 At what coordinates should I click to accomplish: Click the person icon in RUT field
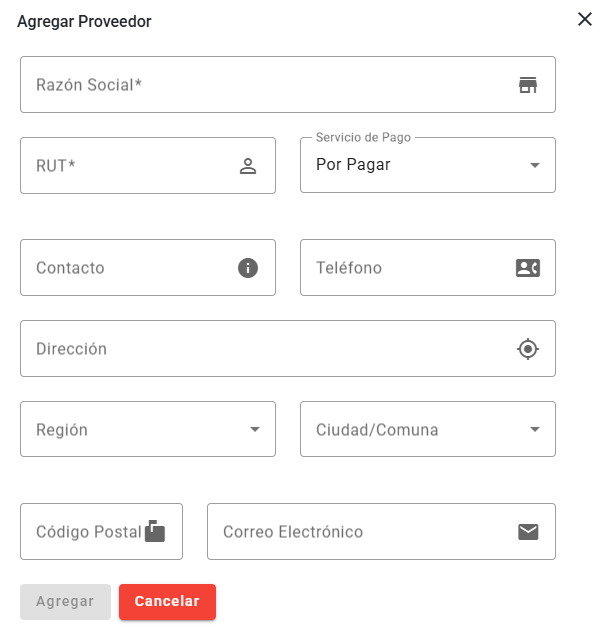pos(248,166)
